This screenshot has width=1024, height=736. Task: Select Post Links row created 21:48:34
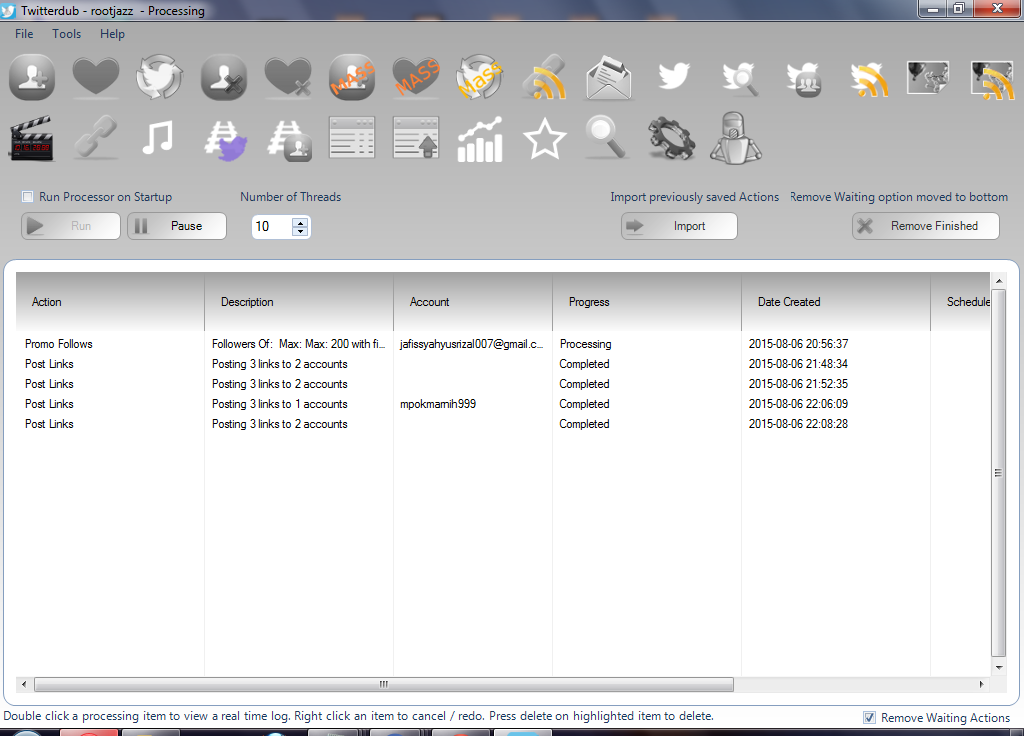point(503,364)
